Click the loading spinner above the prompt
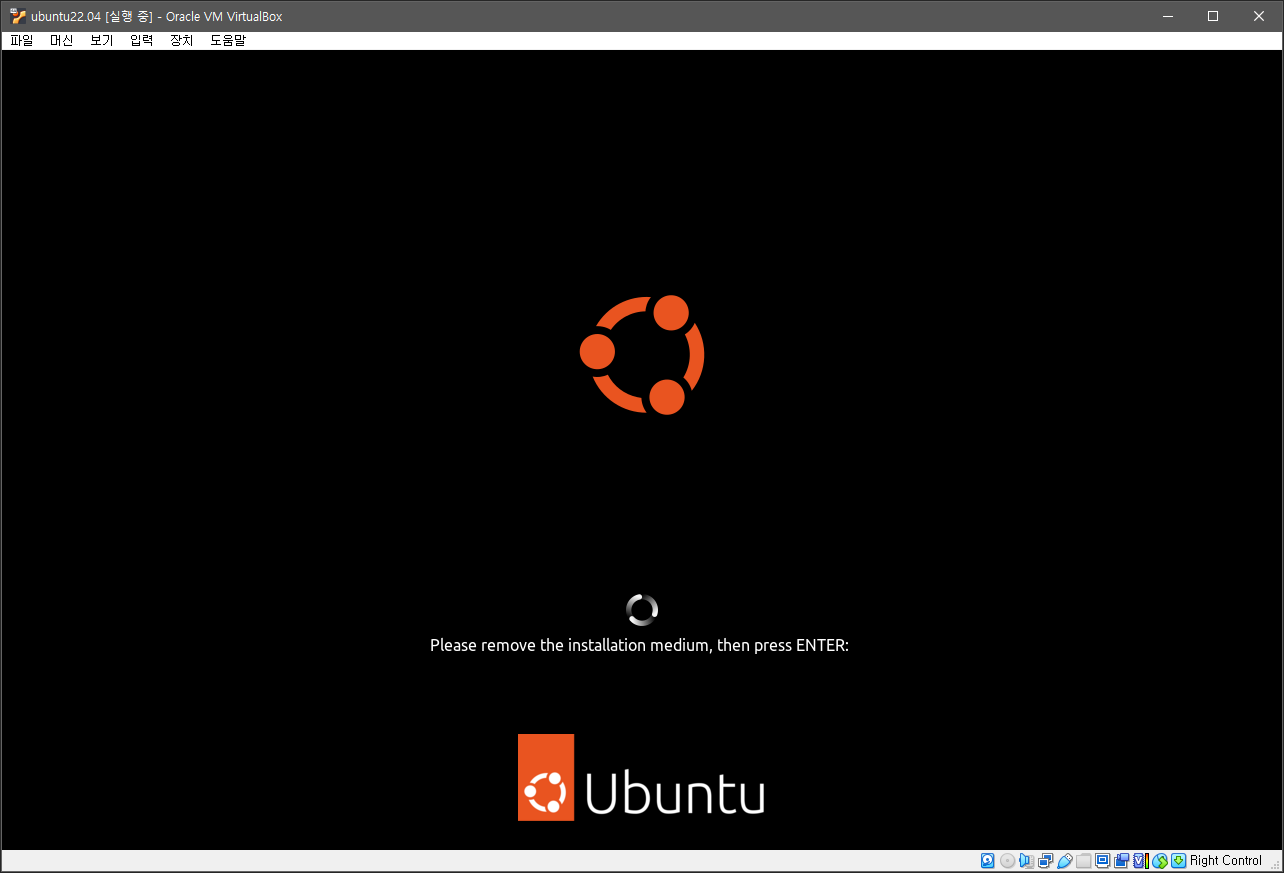1284x873 pixels. [641, 610]
